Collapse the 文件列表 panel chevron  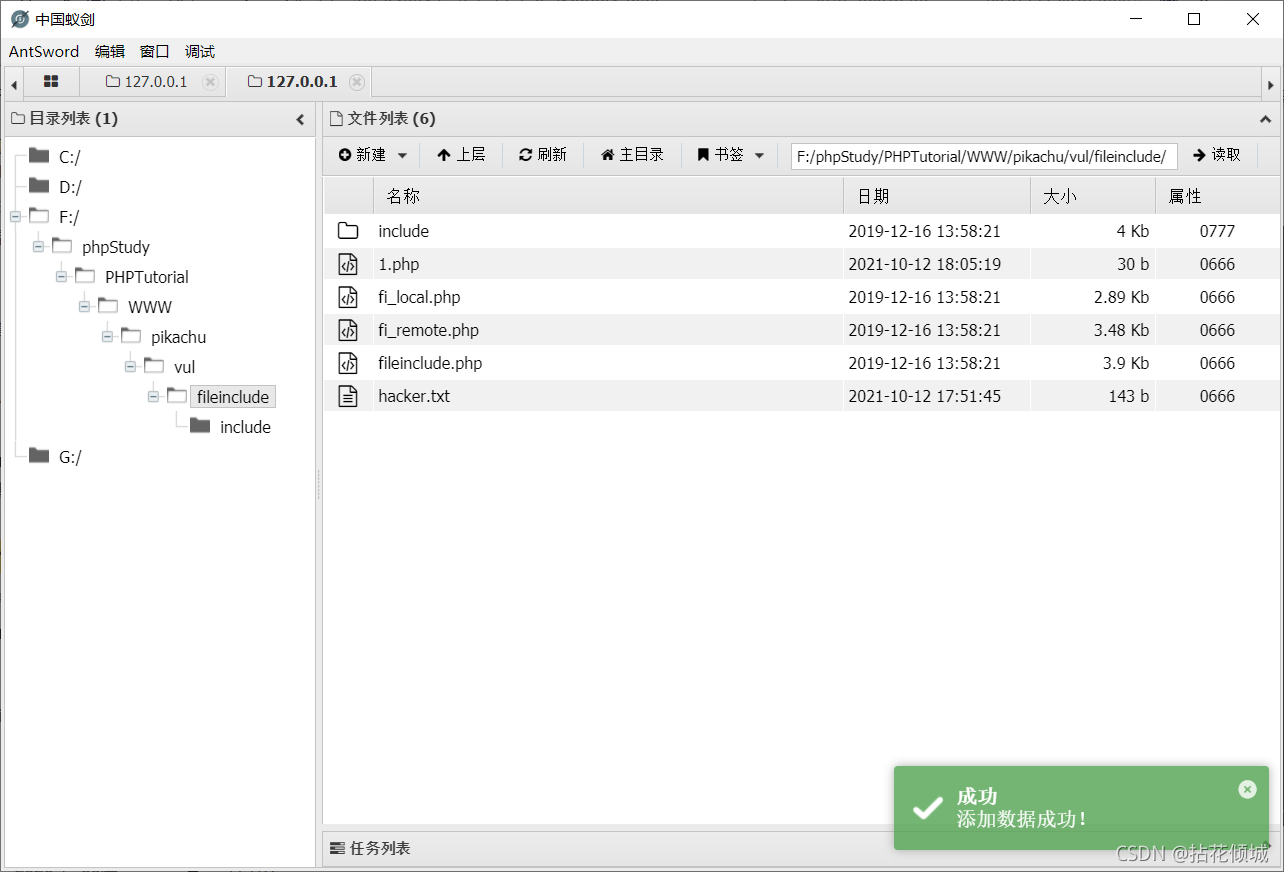1265,118
